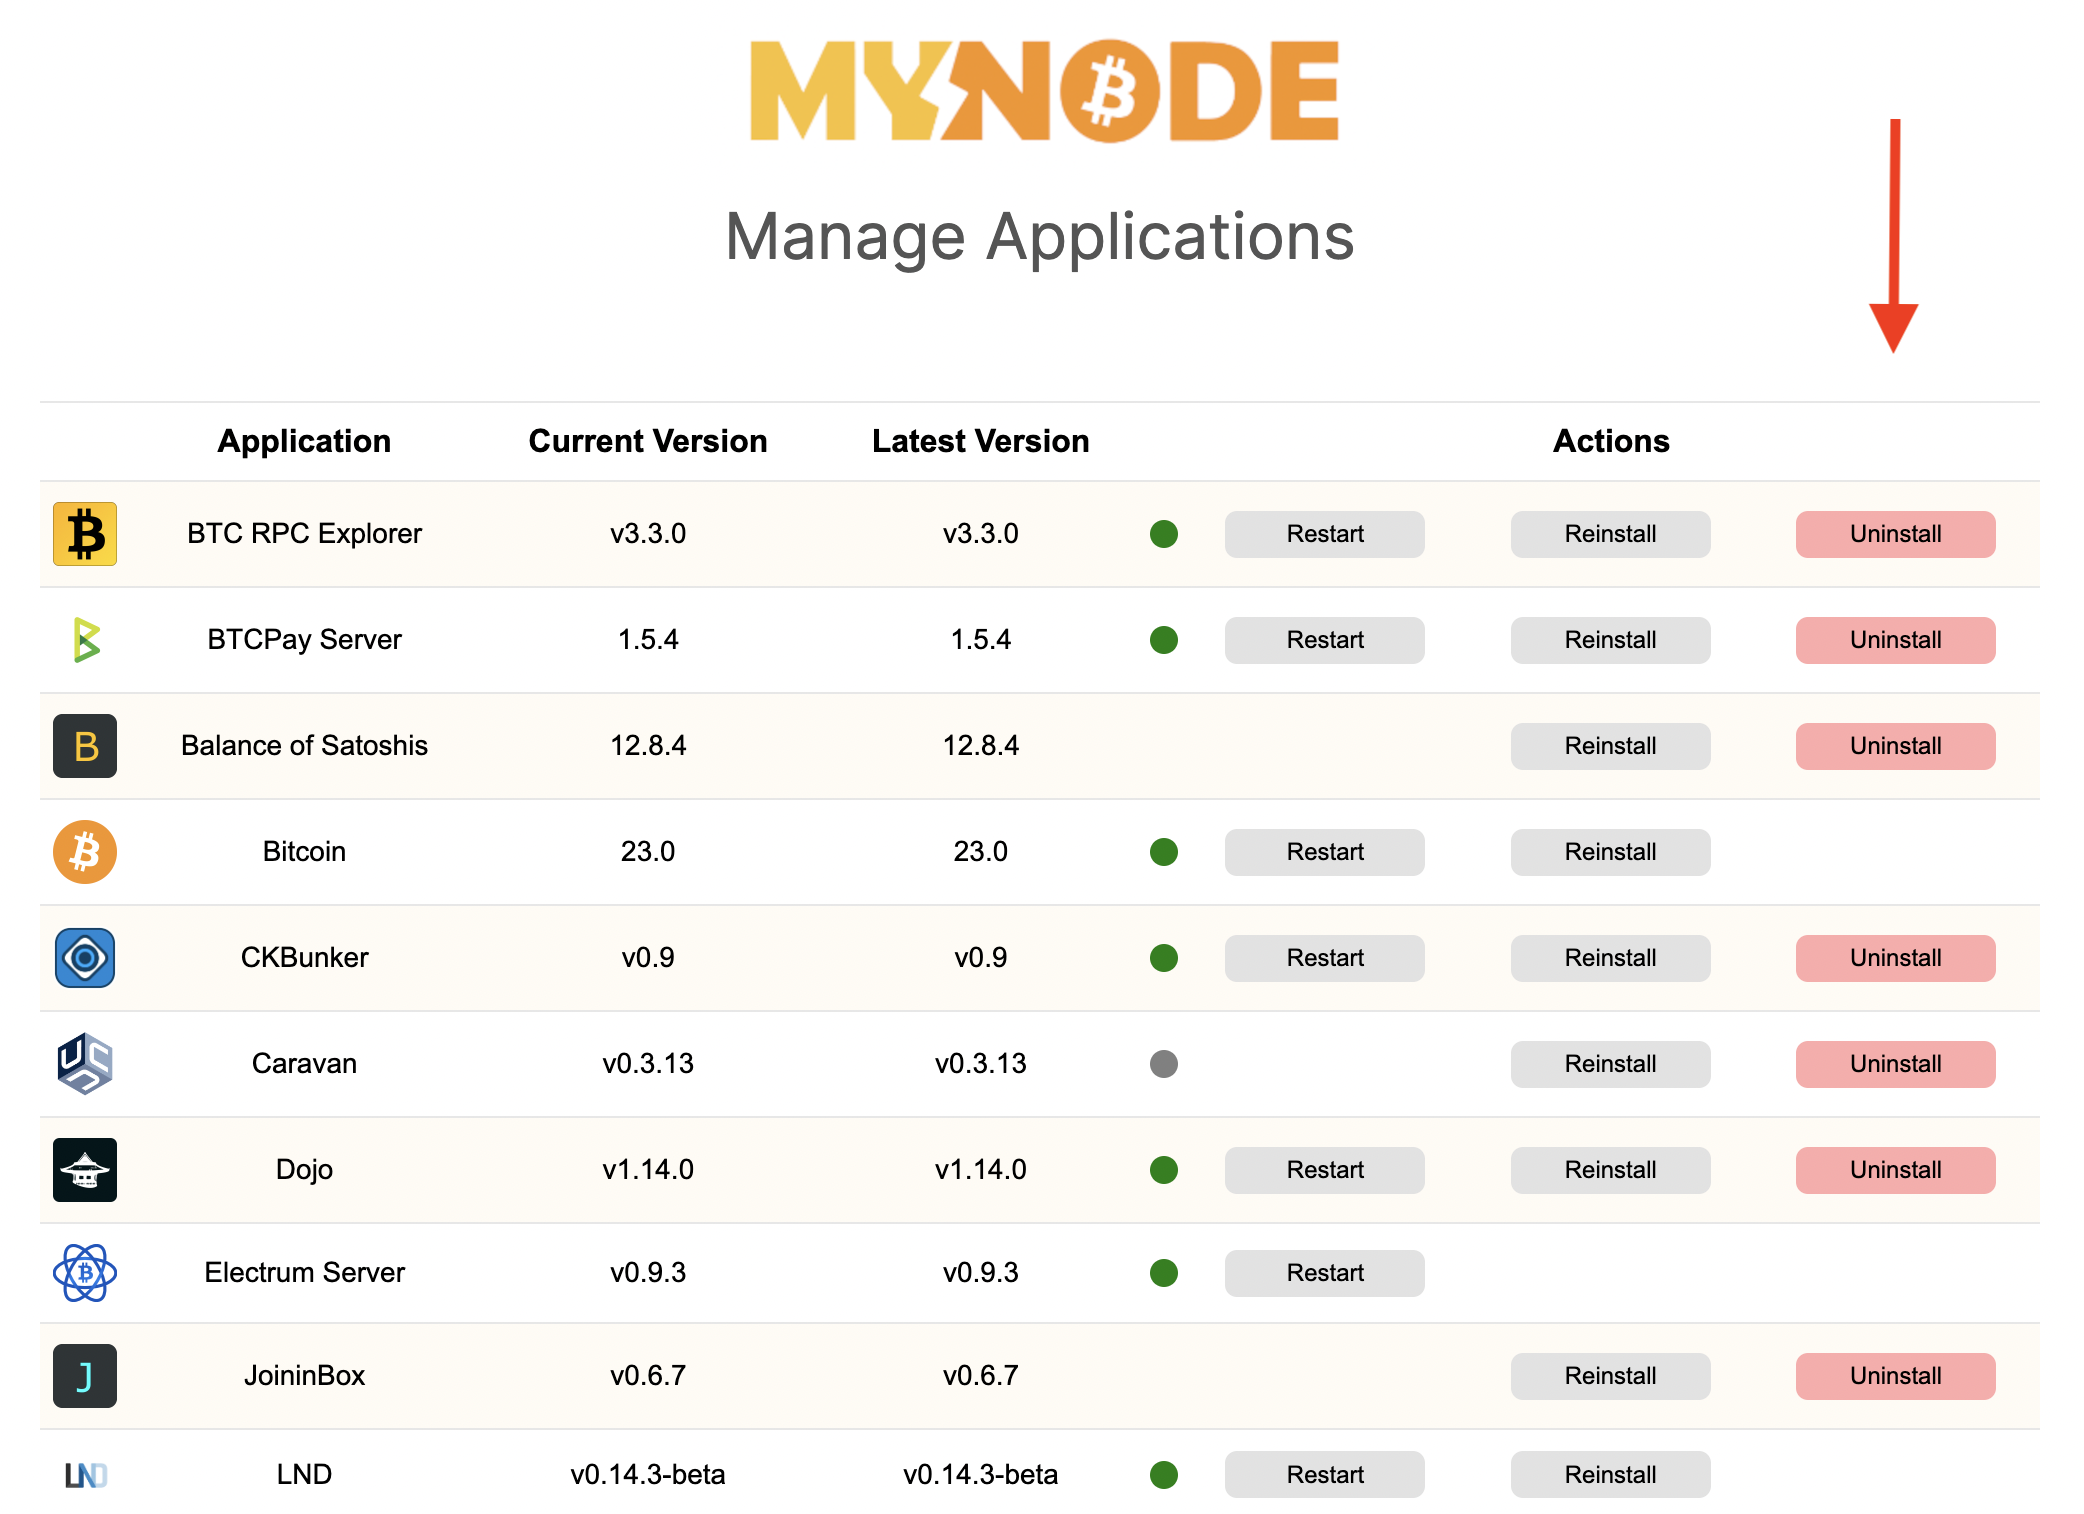Reinstall Caravan
The width and height of the screenshot is (2084, 1514).
(x=1611, y=1064)
